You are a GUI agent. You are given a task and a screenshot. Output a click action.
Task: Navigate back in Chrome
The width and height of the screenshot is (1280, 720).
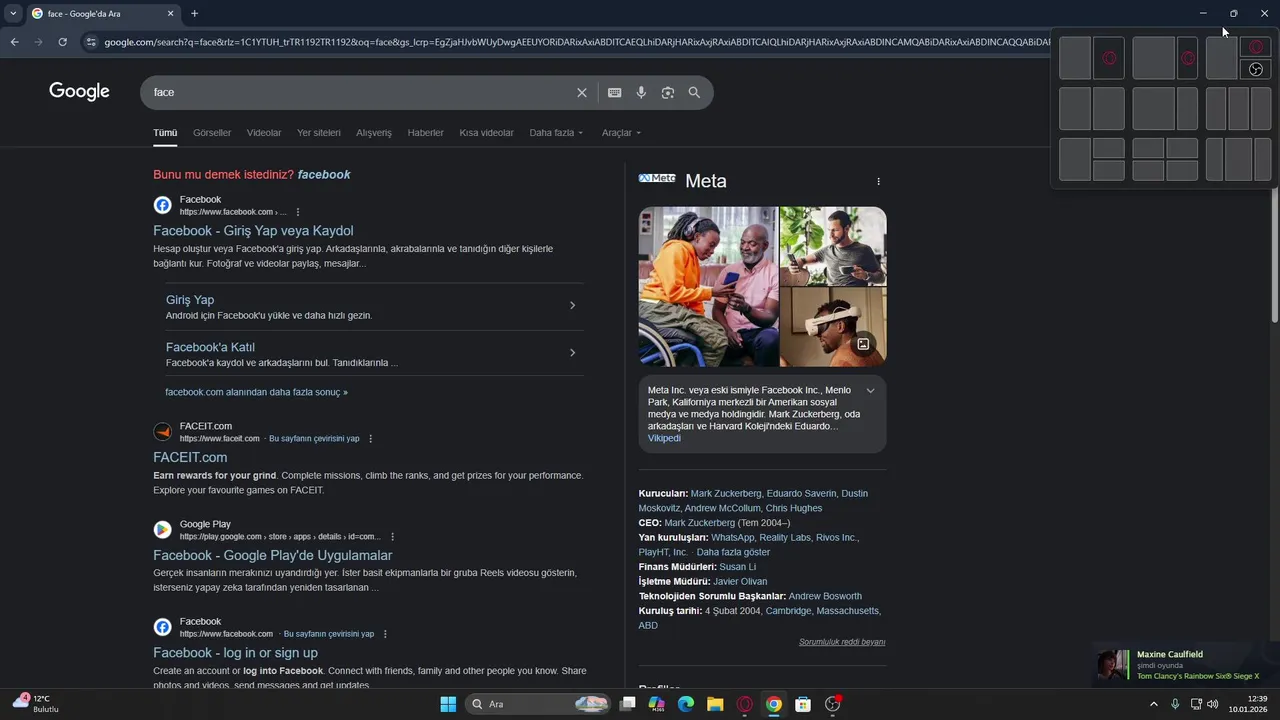[14, 42]
